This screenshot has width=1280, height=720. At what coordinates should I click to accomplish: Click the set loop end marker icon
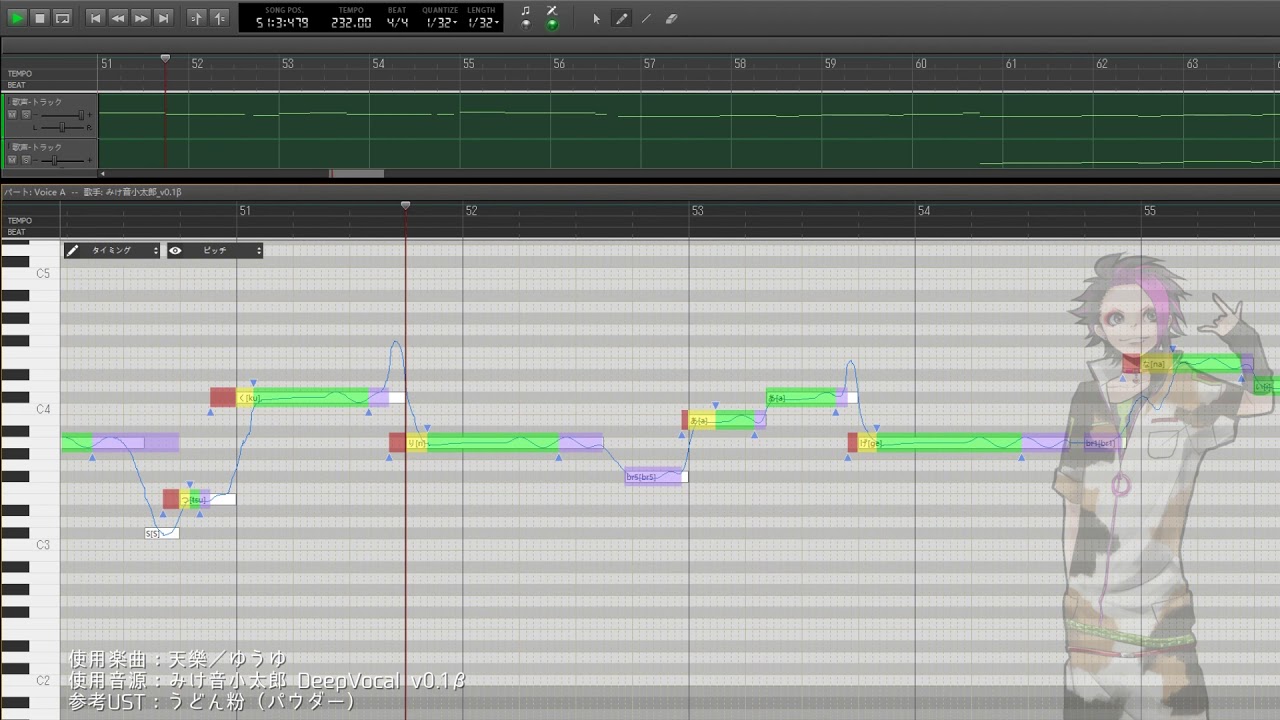pyautogui.click(x=220, y=18)
